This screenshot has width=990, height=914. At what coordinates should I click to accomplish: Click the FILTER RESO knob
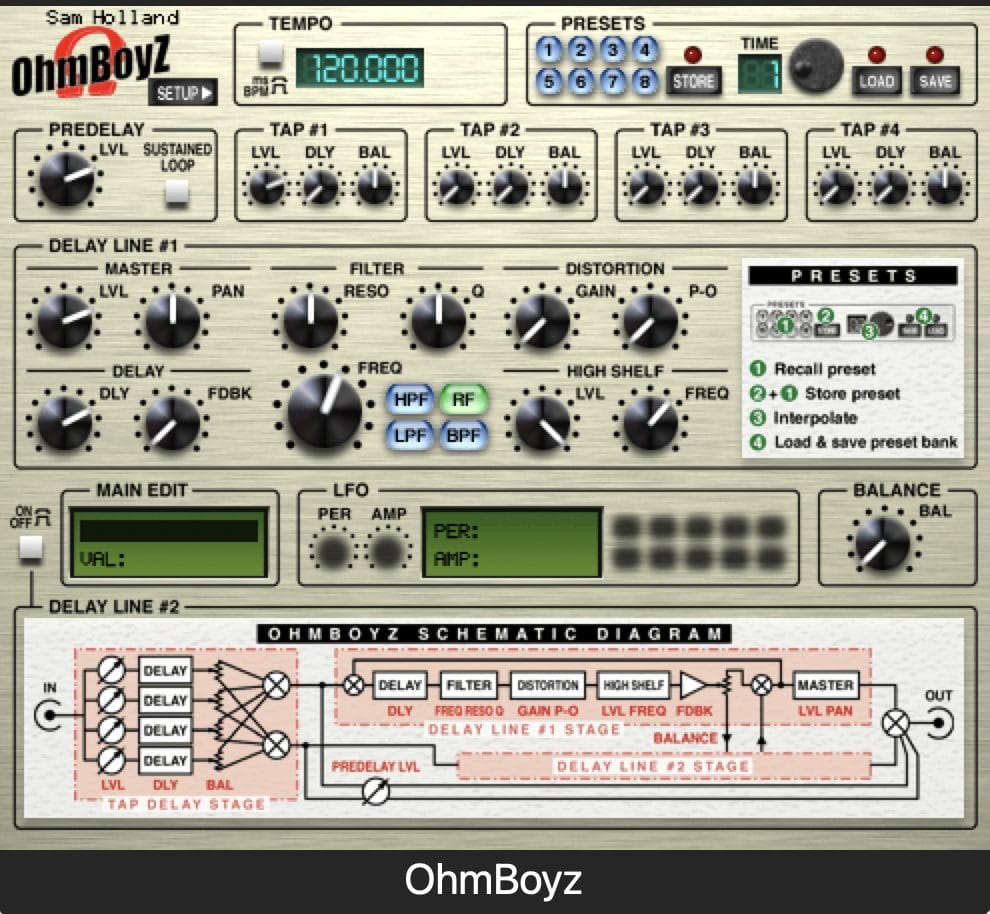pos(310,321)
